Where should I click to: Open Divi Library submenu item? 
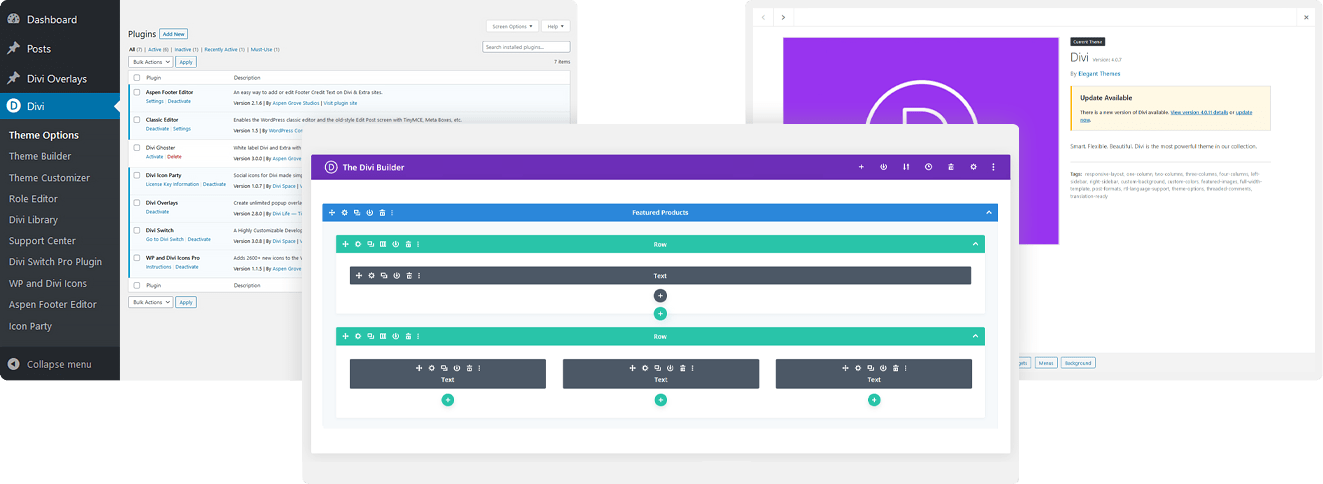(34, 220)
